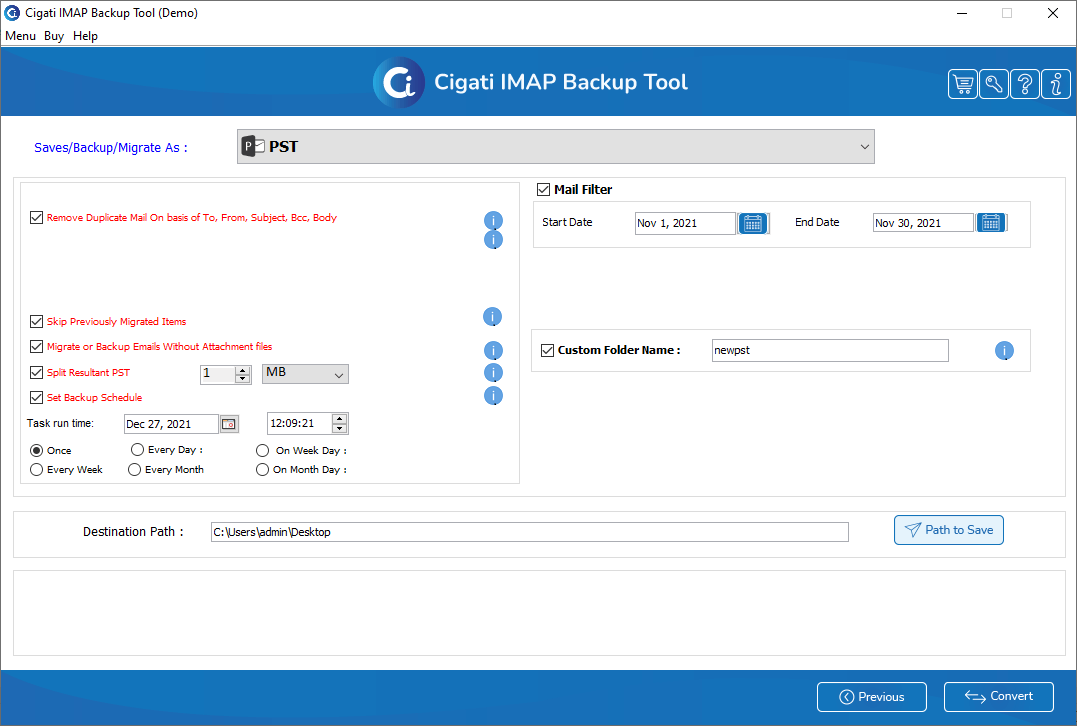Select the Every Week radio button

36,470
